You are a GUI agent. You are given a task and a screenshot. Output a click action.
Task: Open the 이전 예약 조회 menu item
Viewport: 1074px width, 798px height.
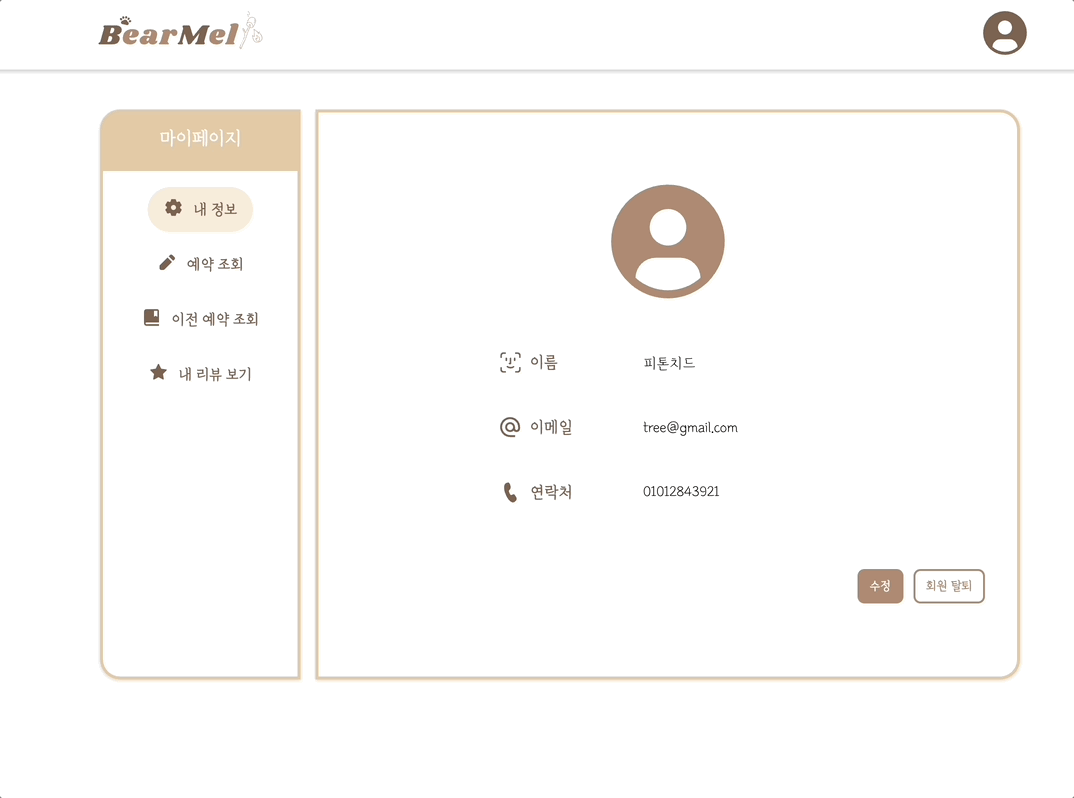click(x=200, y=319)
